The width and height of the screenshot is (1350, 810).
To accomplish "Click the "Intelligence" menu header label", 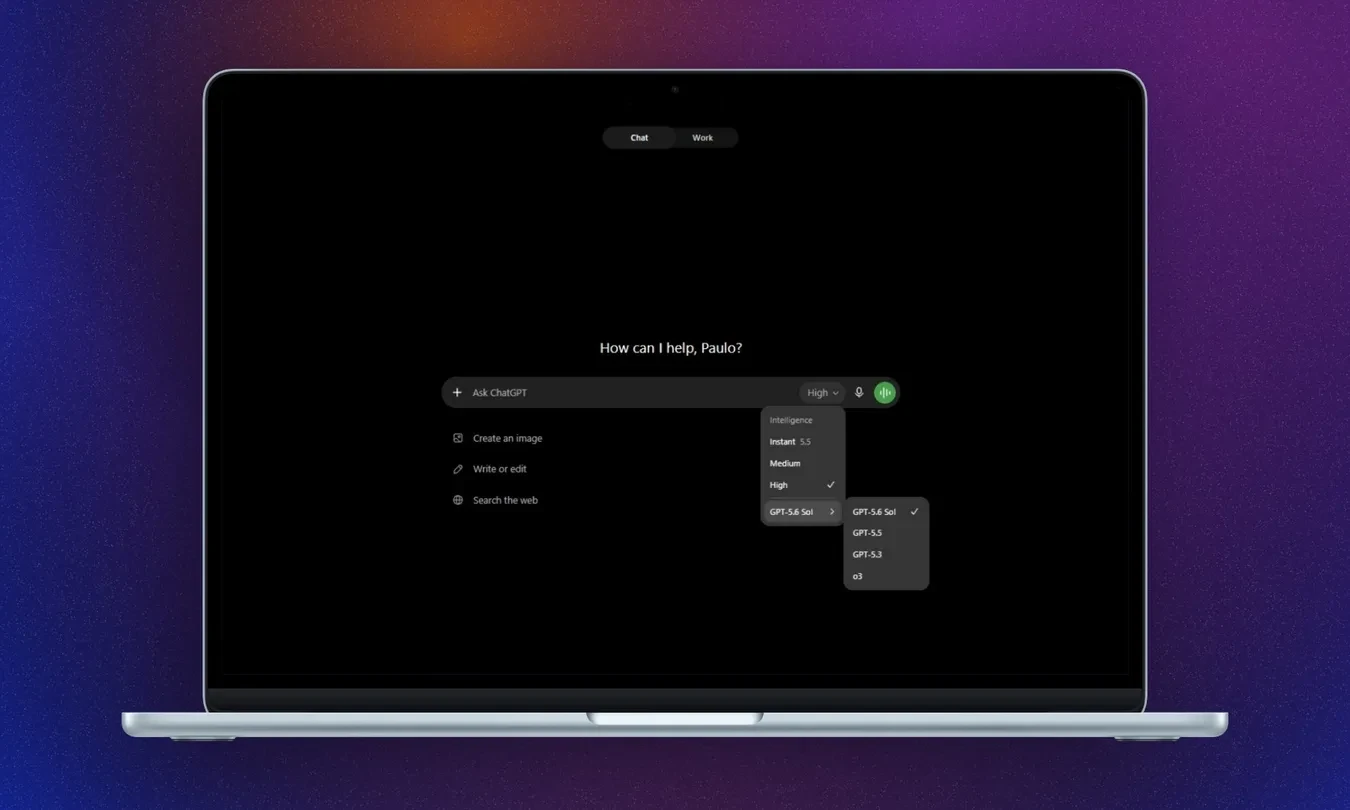I will 791,420.
